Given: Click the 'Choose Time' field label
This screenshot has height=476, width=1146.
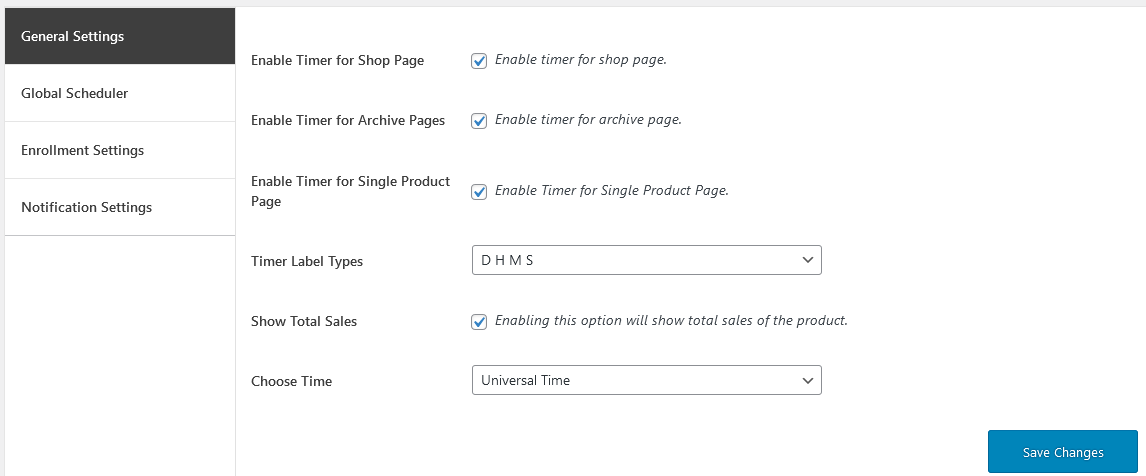Looking at the screenshot, I should pos(291,381).
